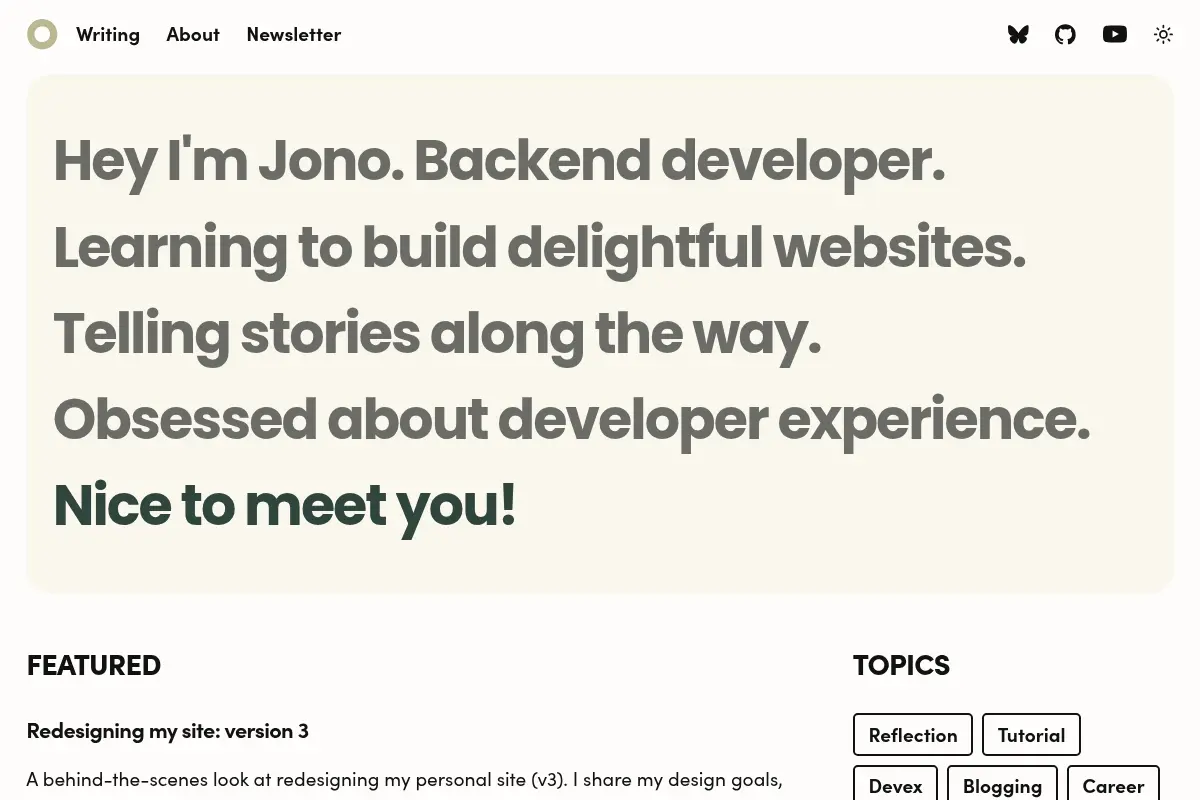1200x800 pixels.
Task: Click the 'Nice to meet you!' heading
Action: [285, 505]
